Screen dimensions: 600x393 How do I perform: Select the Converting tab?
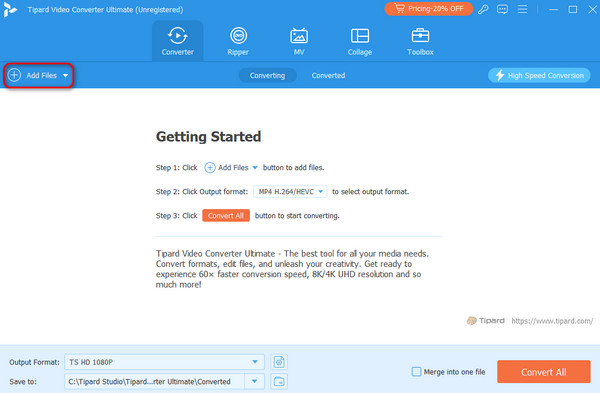click(267, 75)
